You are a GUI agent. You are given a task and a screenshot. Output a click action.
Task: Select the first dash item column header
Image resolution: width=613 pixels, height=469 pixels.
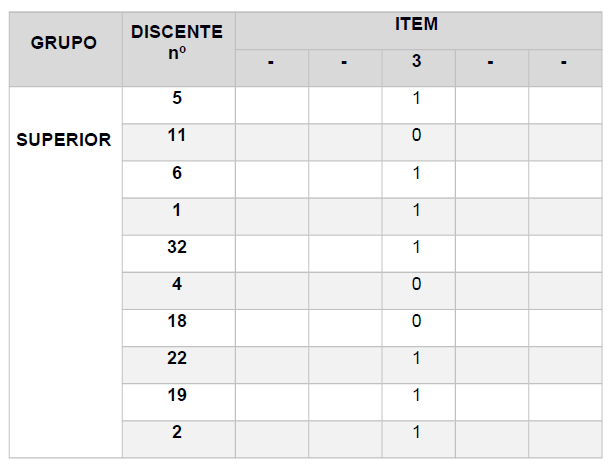tap(272, 68)
